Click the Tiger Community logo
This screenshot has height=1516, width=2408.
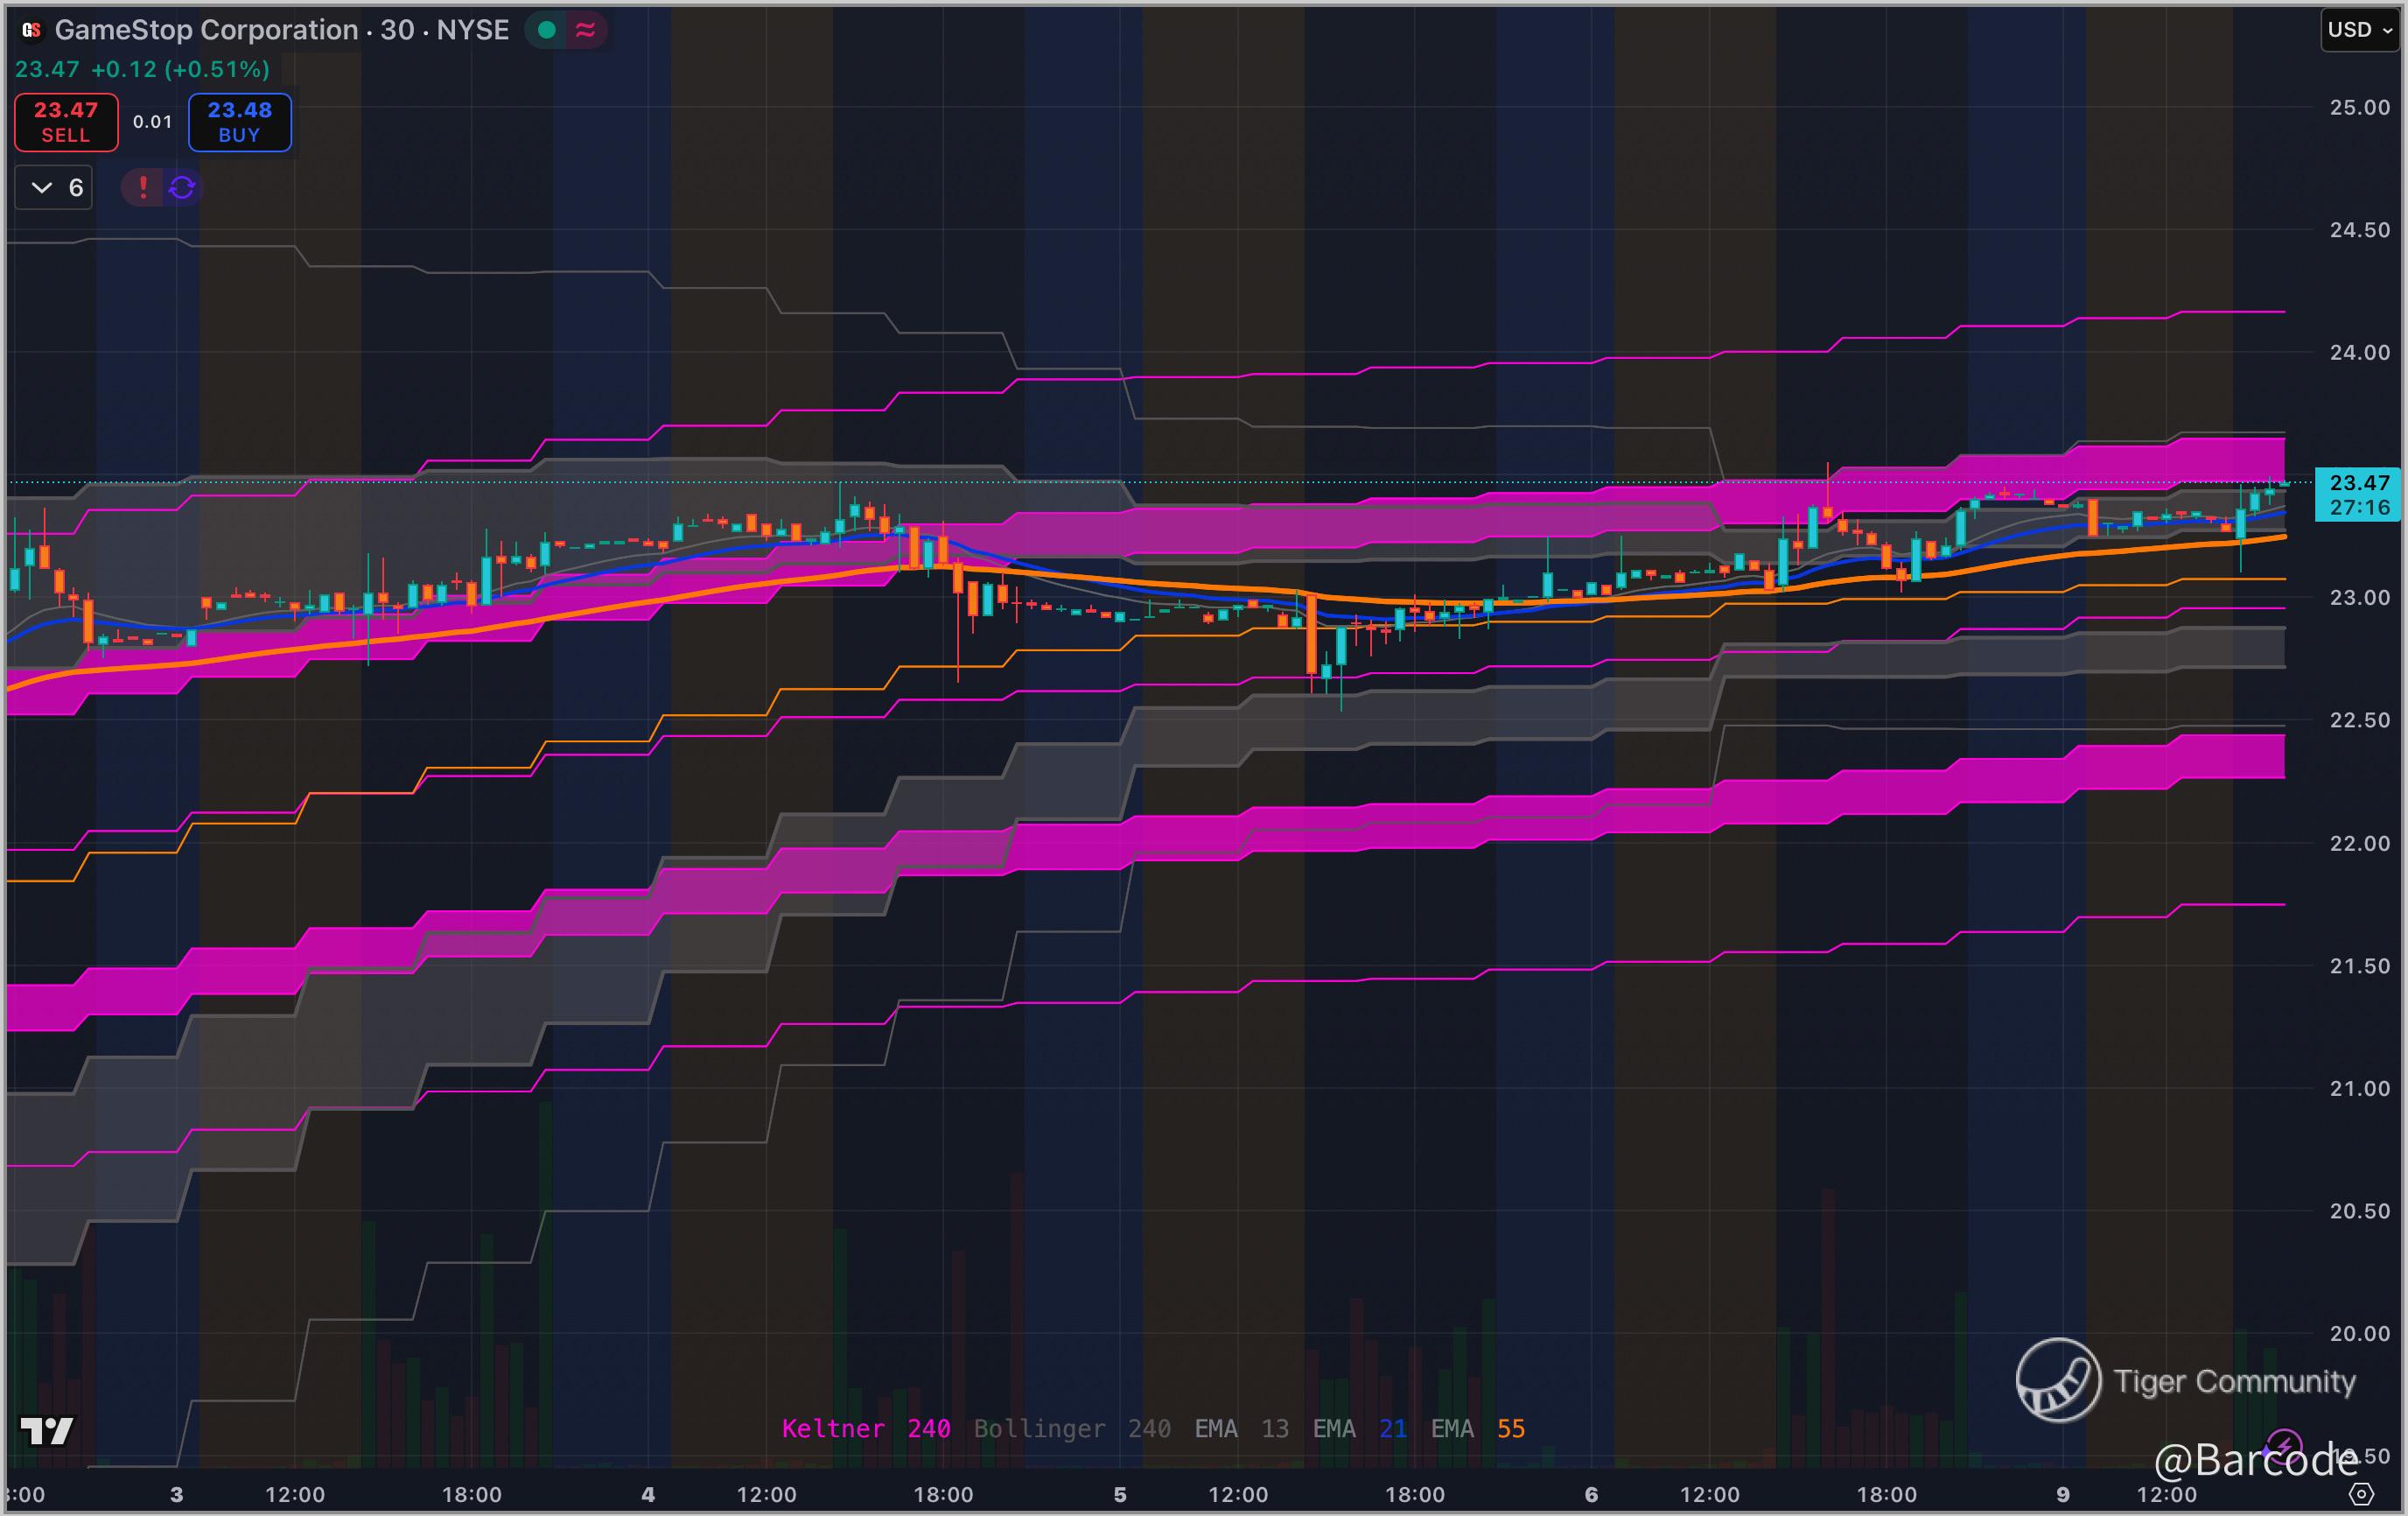coord(2058,1380)
